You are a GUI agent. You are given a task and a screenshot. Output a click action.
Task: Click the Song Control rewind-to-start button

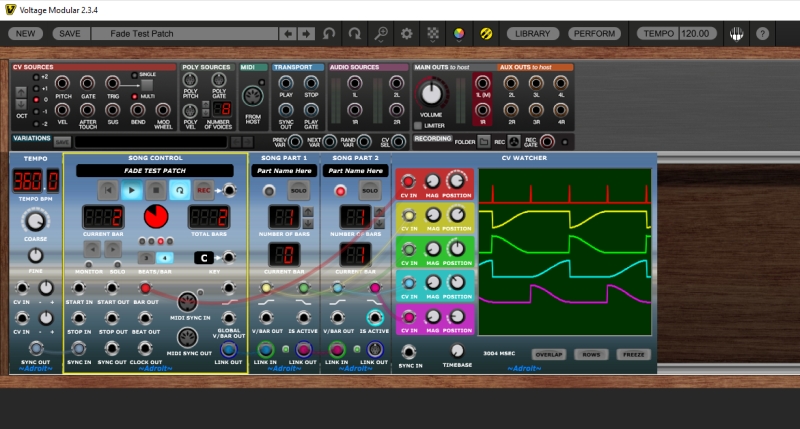(x=108, y=190)
